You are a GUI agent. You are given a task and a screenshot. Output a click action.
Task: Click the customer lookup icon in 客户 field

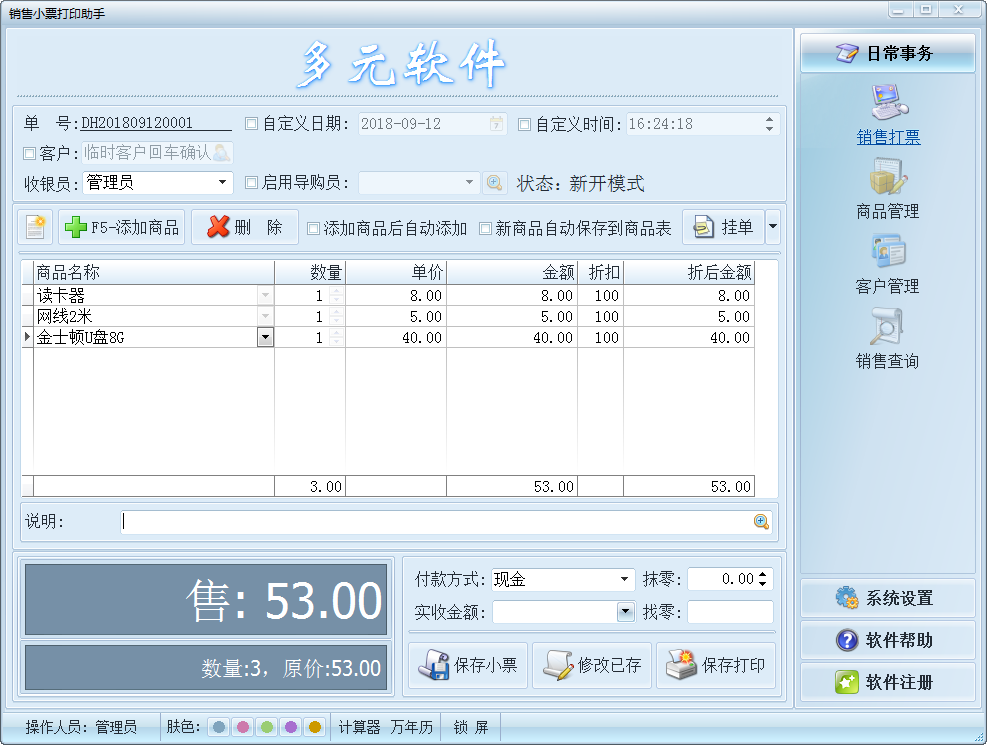(221, 152)
